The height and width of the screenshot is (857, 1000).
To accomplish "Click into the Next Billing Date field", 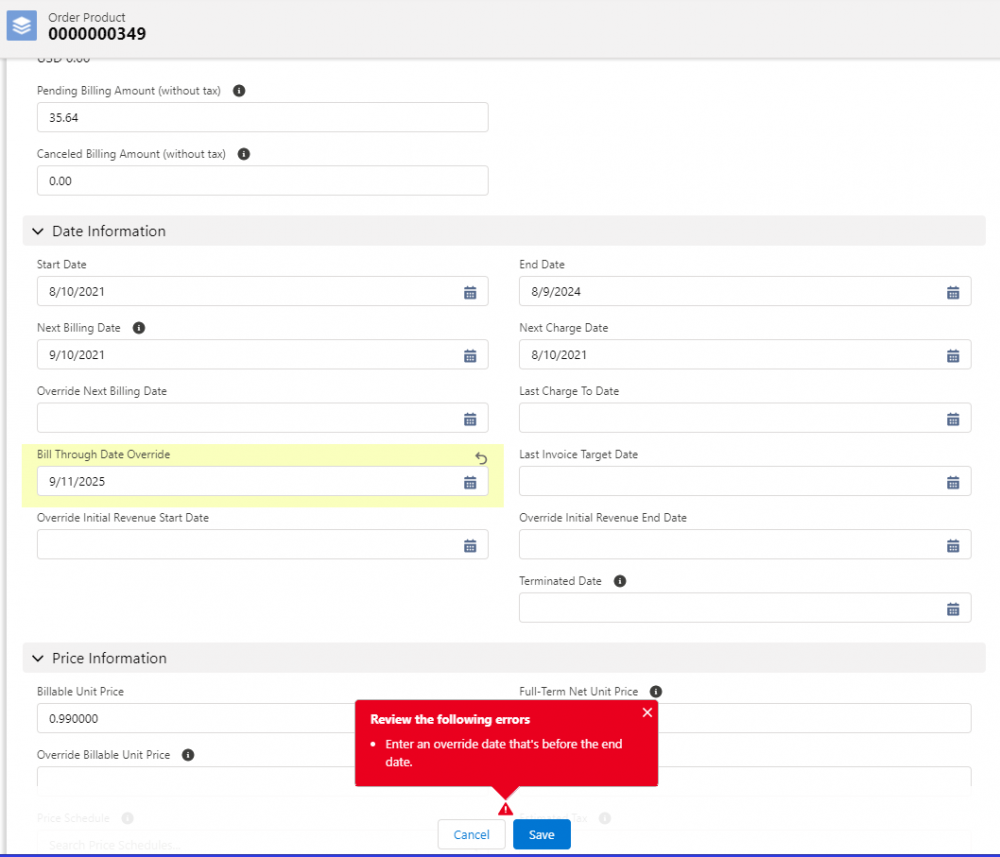I will pos(263,355).
